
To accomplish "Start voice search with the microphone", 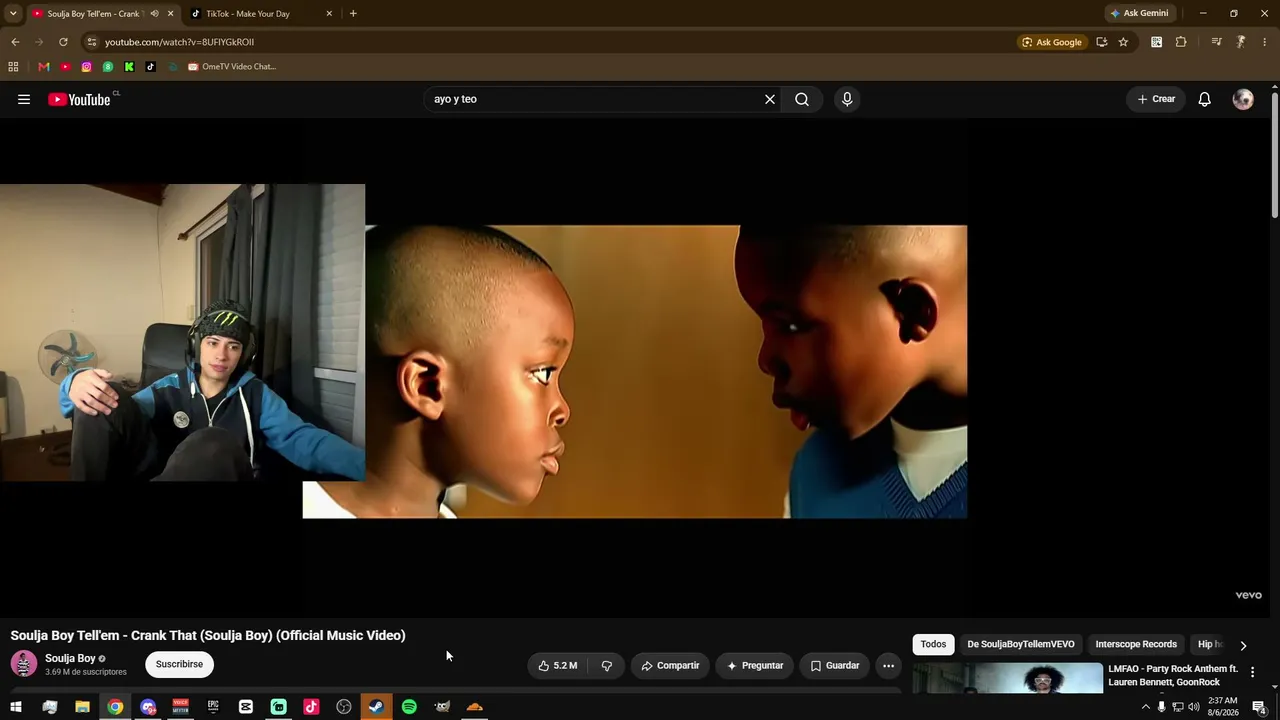I will click(x=847, y=99).
